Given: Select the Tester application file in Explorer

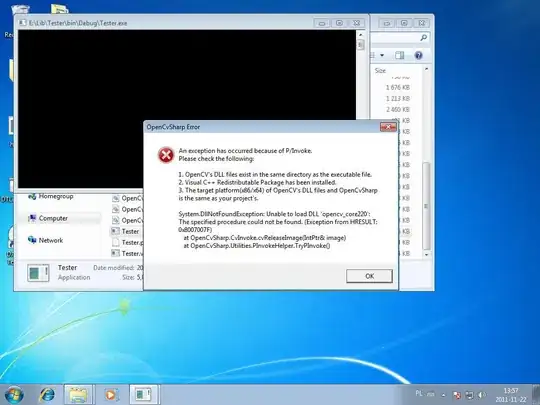Looking at the screenshot, I should (x=126, y=231).
